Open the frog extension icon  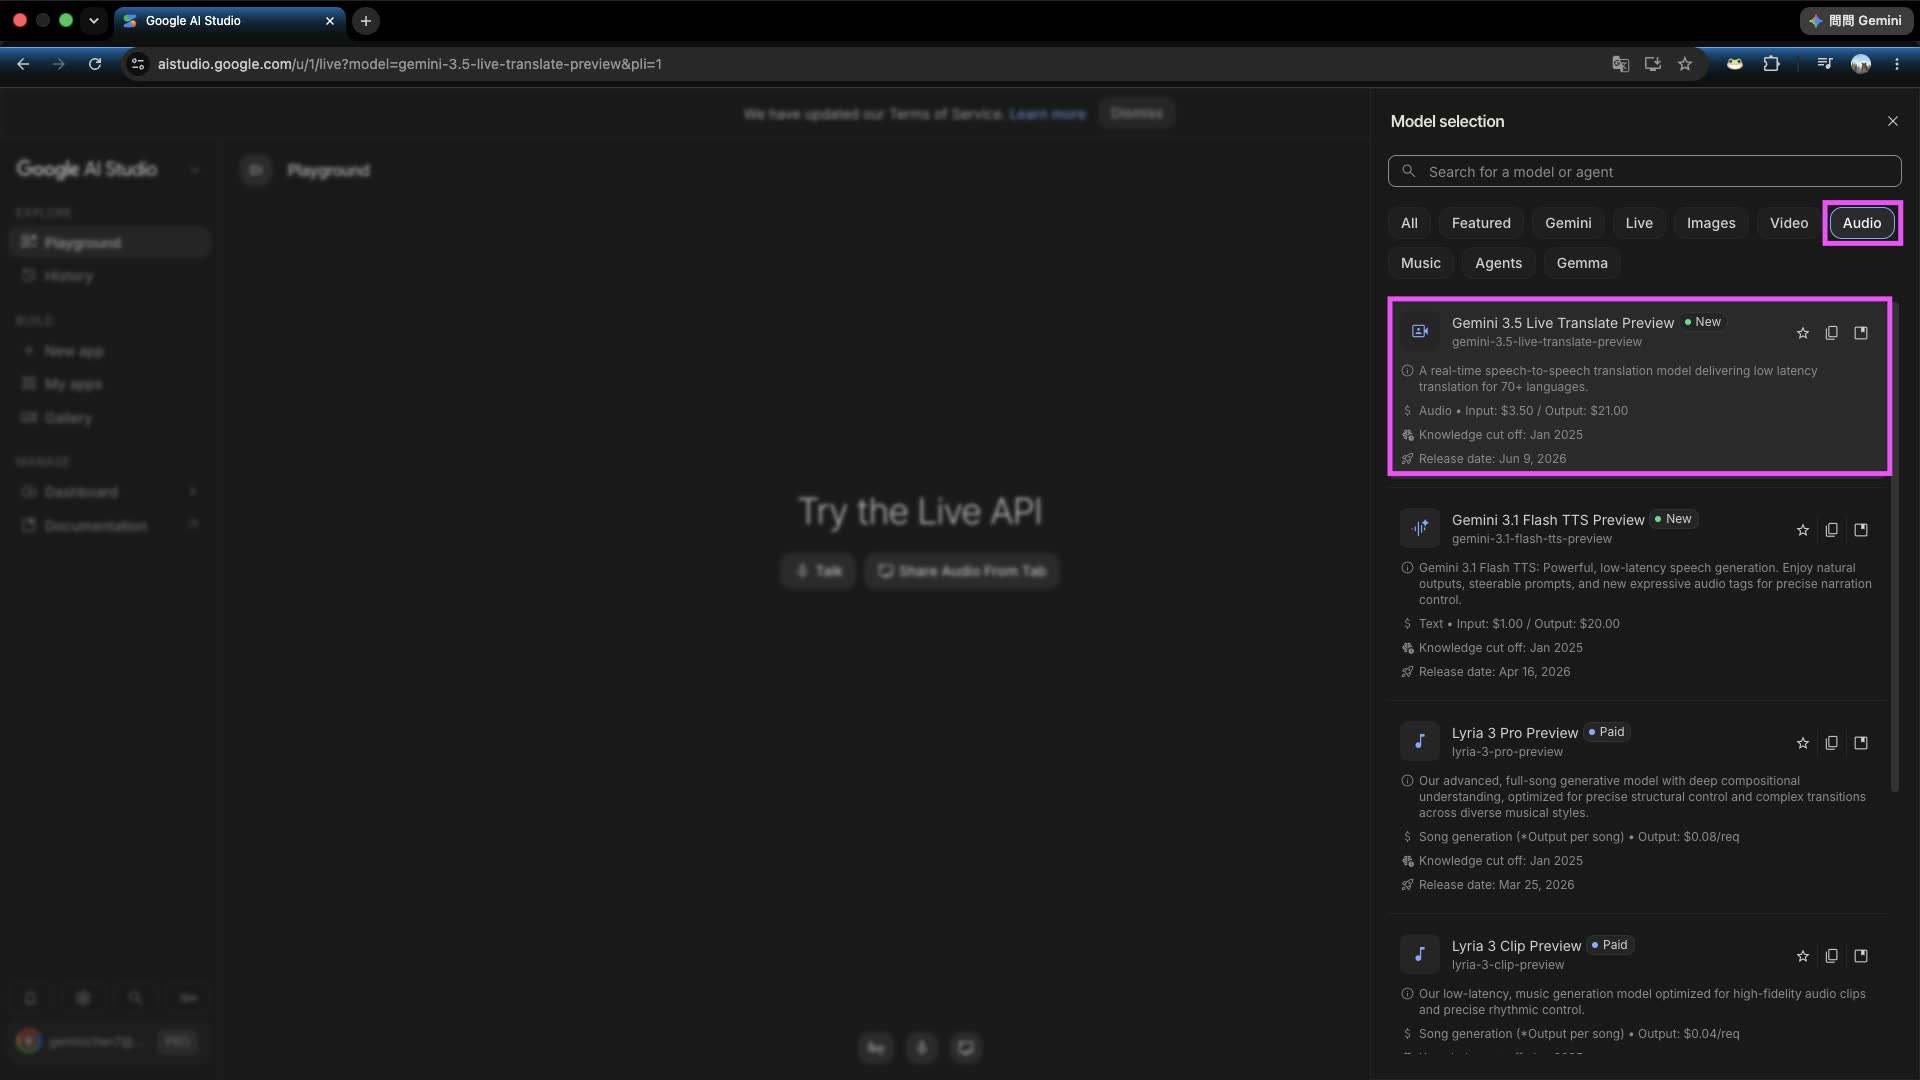[x=1735, y=64]
